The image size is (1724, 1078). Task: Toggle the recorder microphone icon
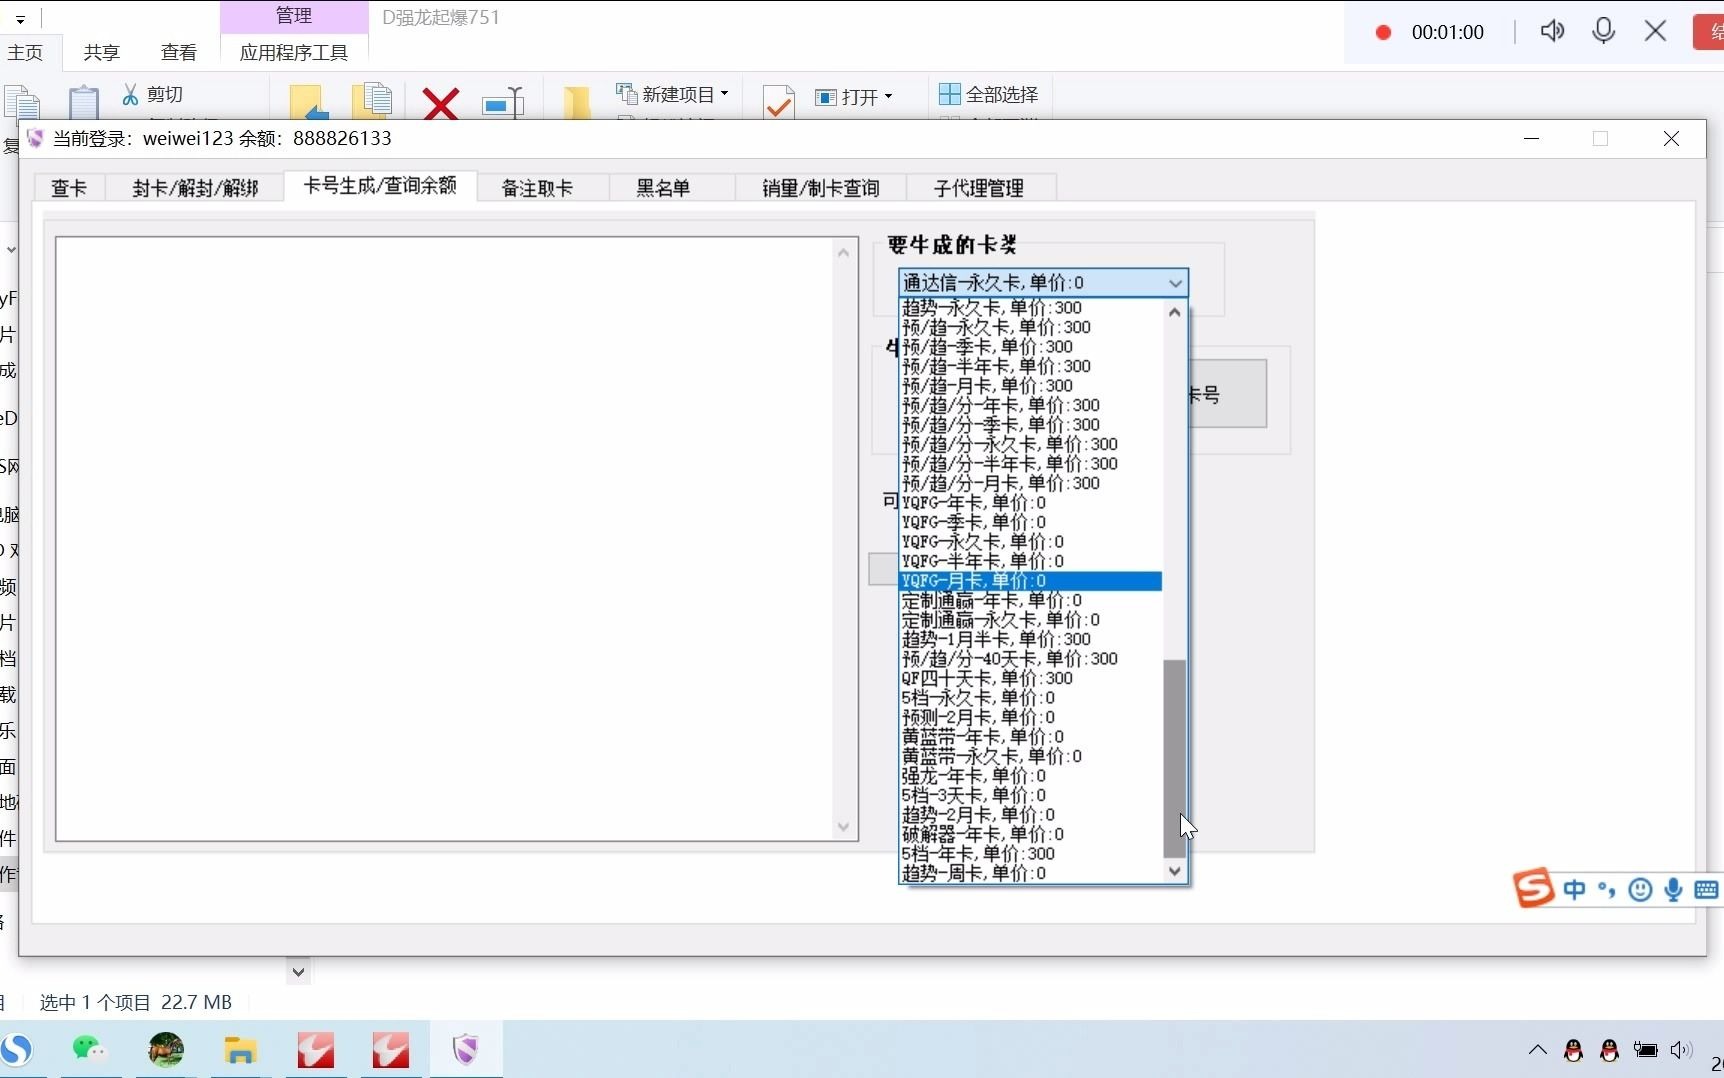[x=1604, y=31]
